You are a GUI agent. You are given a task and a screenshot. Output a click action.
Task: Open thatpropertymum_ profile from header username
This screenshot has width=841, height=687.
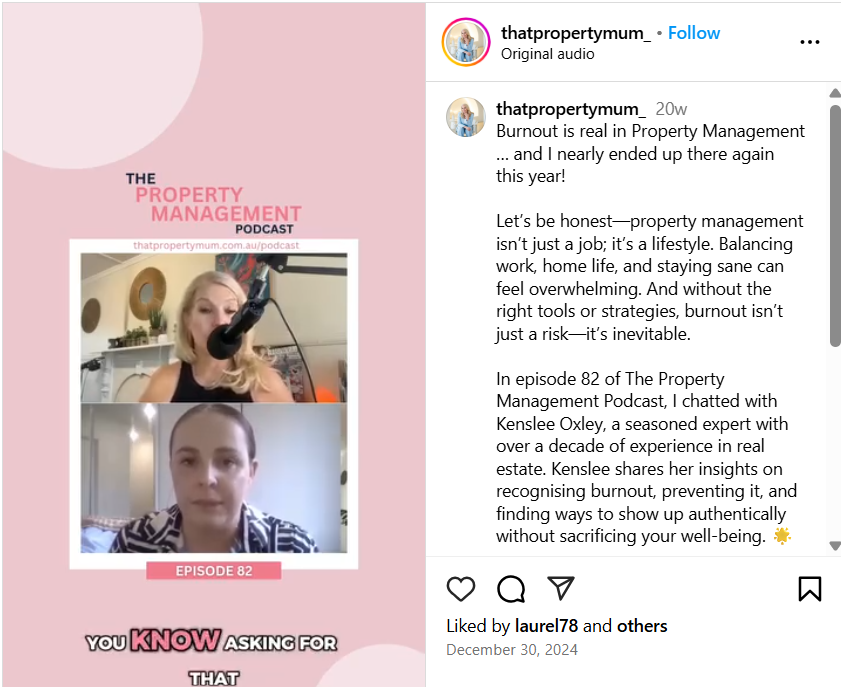[576, 33]
